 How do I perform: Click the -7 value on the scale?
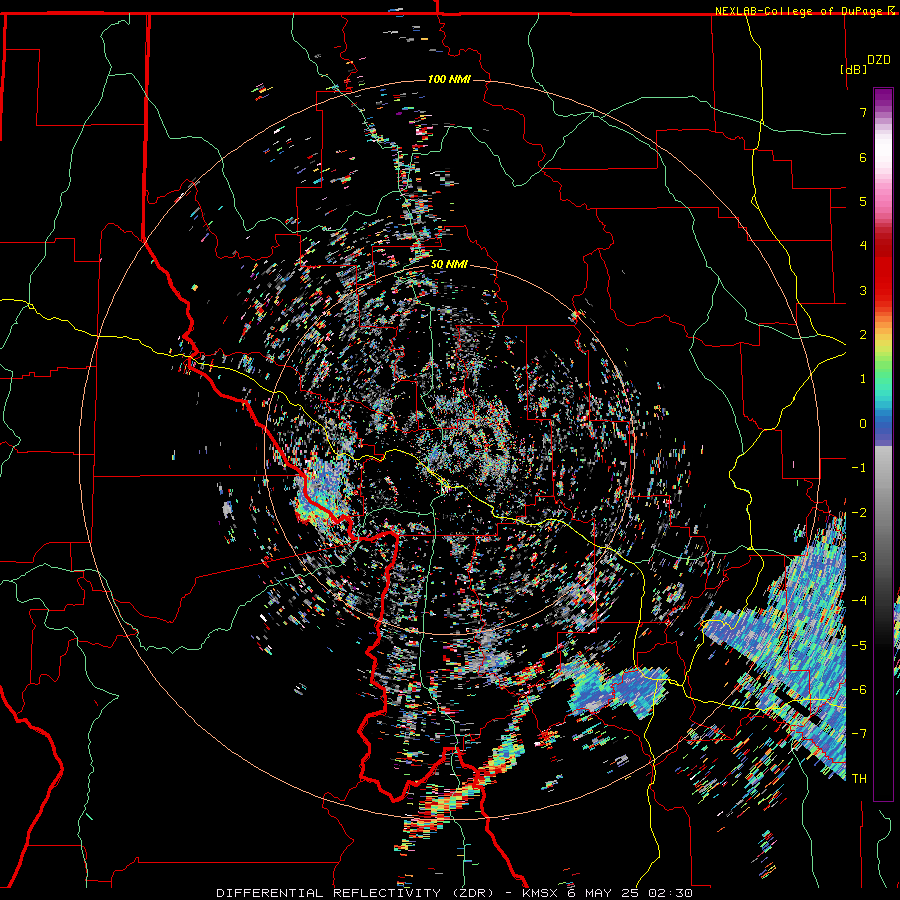859,734
